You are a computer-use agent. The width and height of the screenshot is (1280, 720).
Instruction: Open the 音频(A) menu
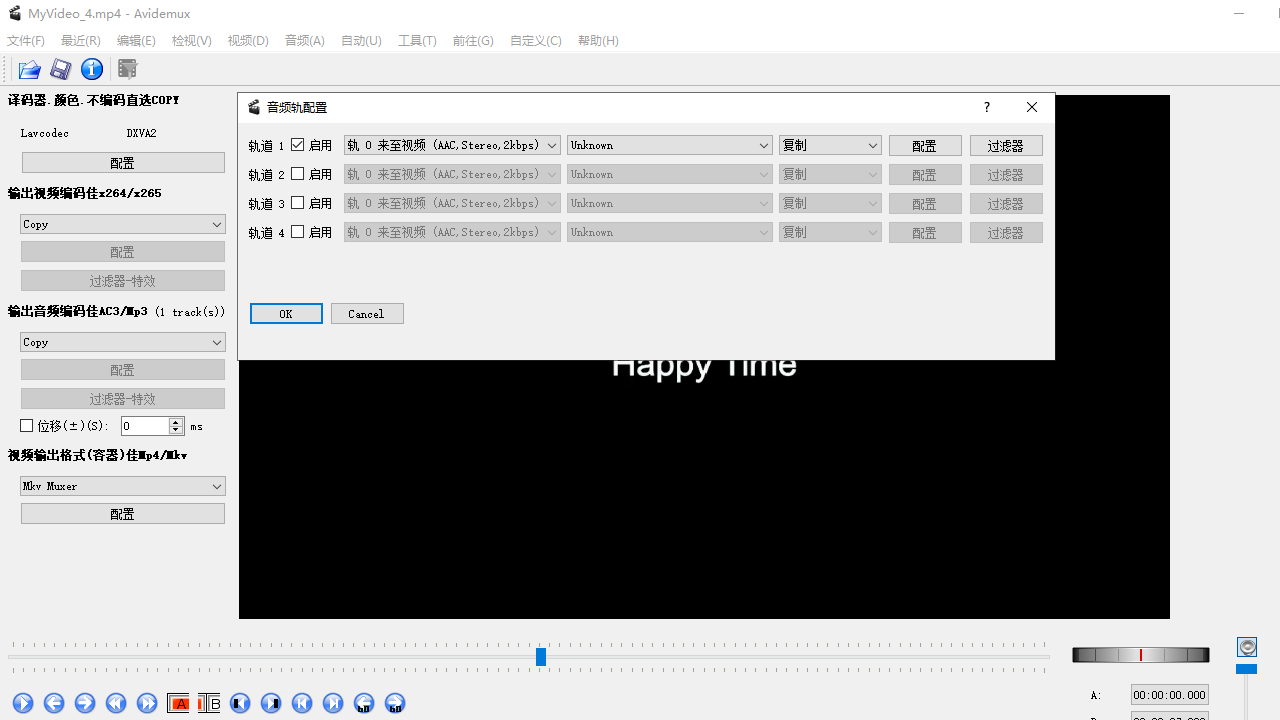point(304,40)
